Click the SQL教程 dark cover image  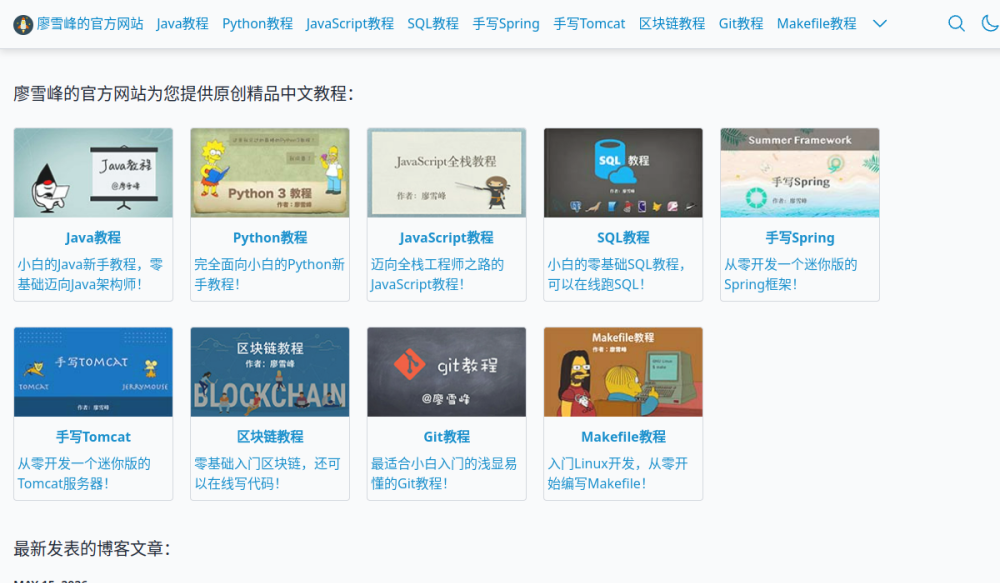click(x=623, y=173)
